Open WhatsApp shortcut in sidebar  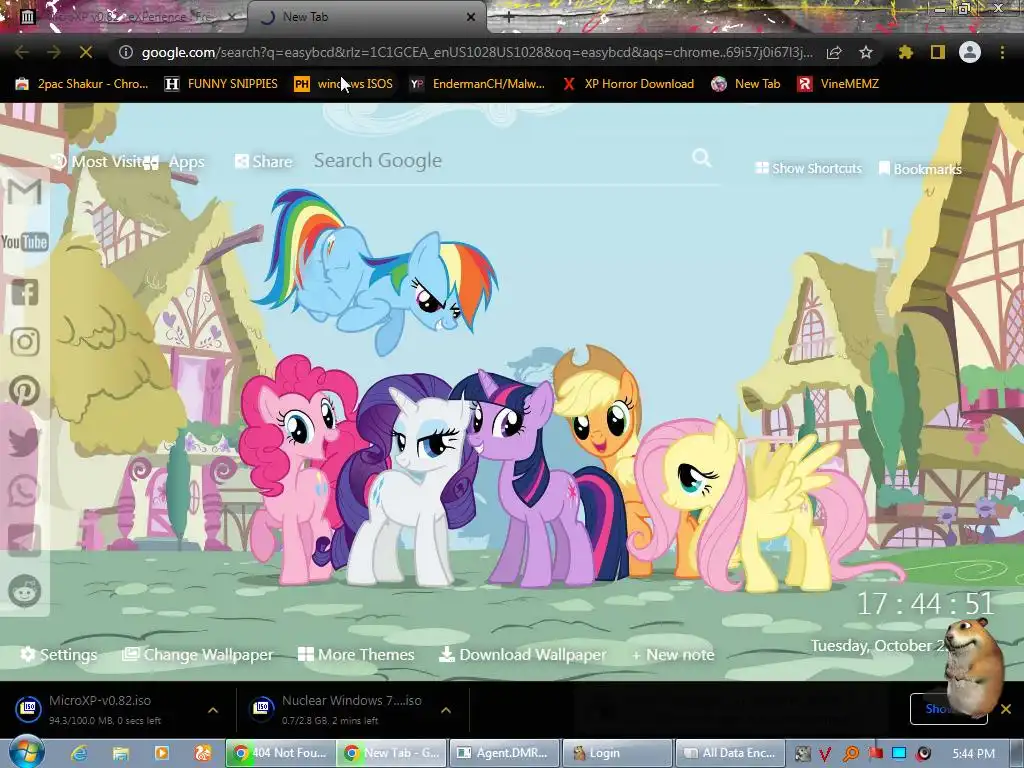(x=24, y=491)
